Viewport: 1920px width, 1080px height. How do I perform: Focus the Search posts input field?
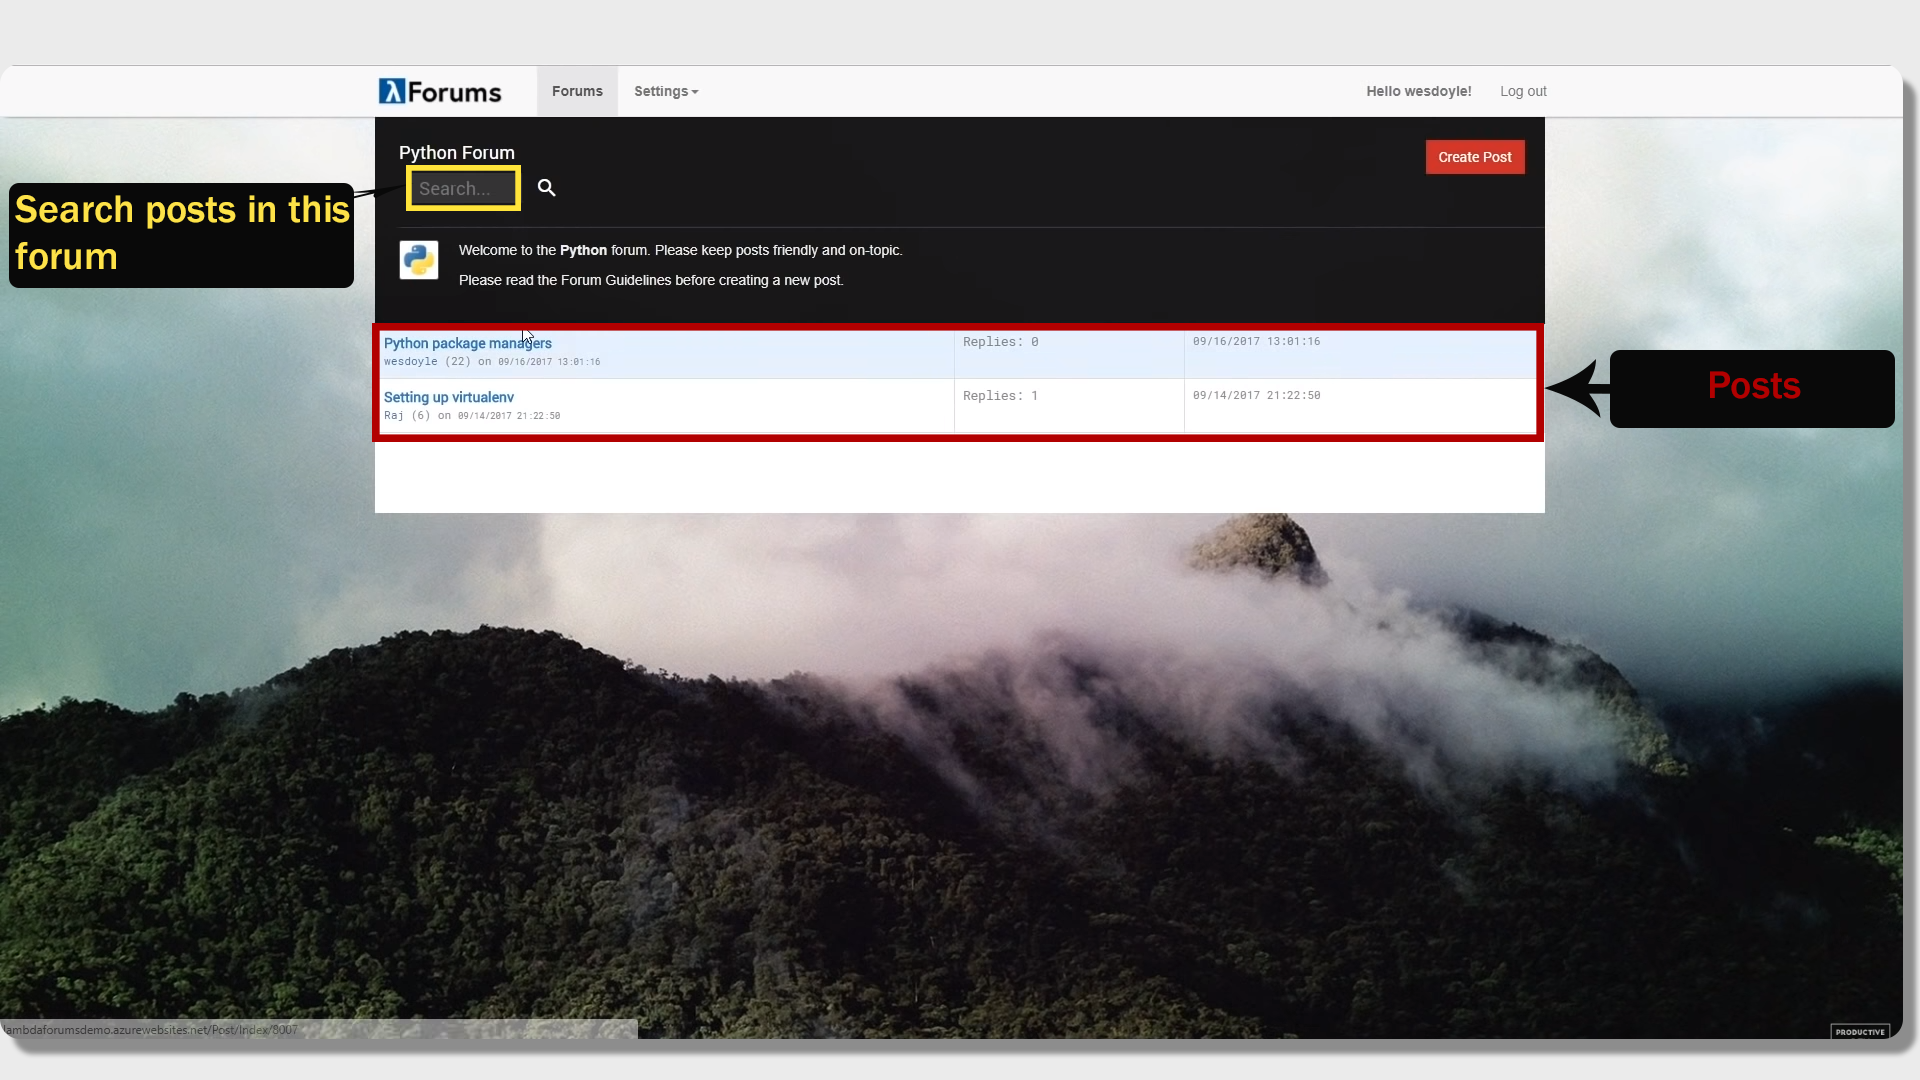pyautogui.click(x=463, y=188)
